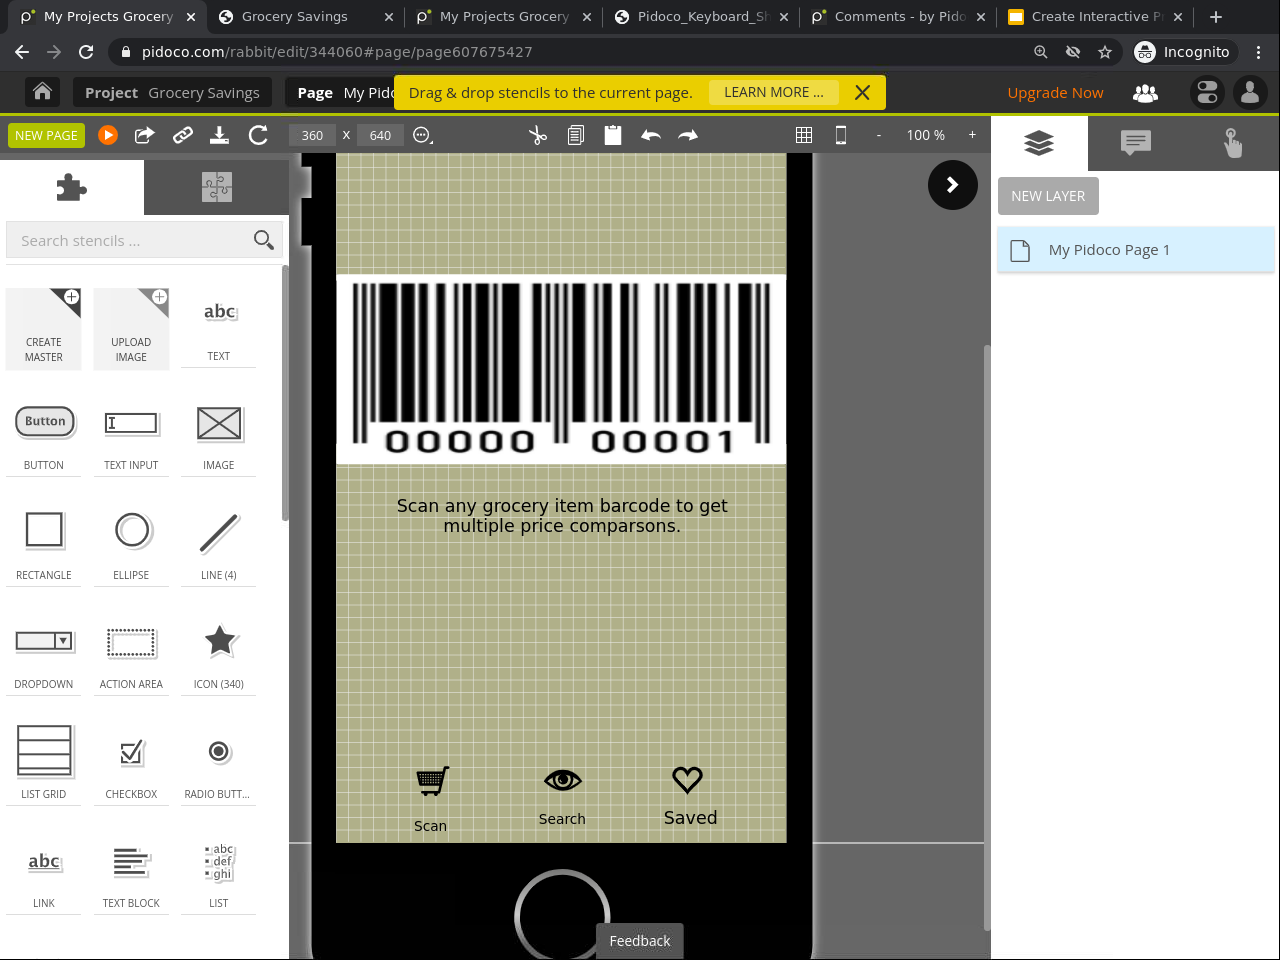Image resolution: width=1280 pixels, height=960 pixels.
Task: Open the Interactions panel tab
Action: point(1232,144)
